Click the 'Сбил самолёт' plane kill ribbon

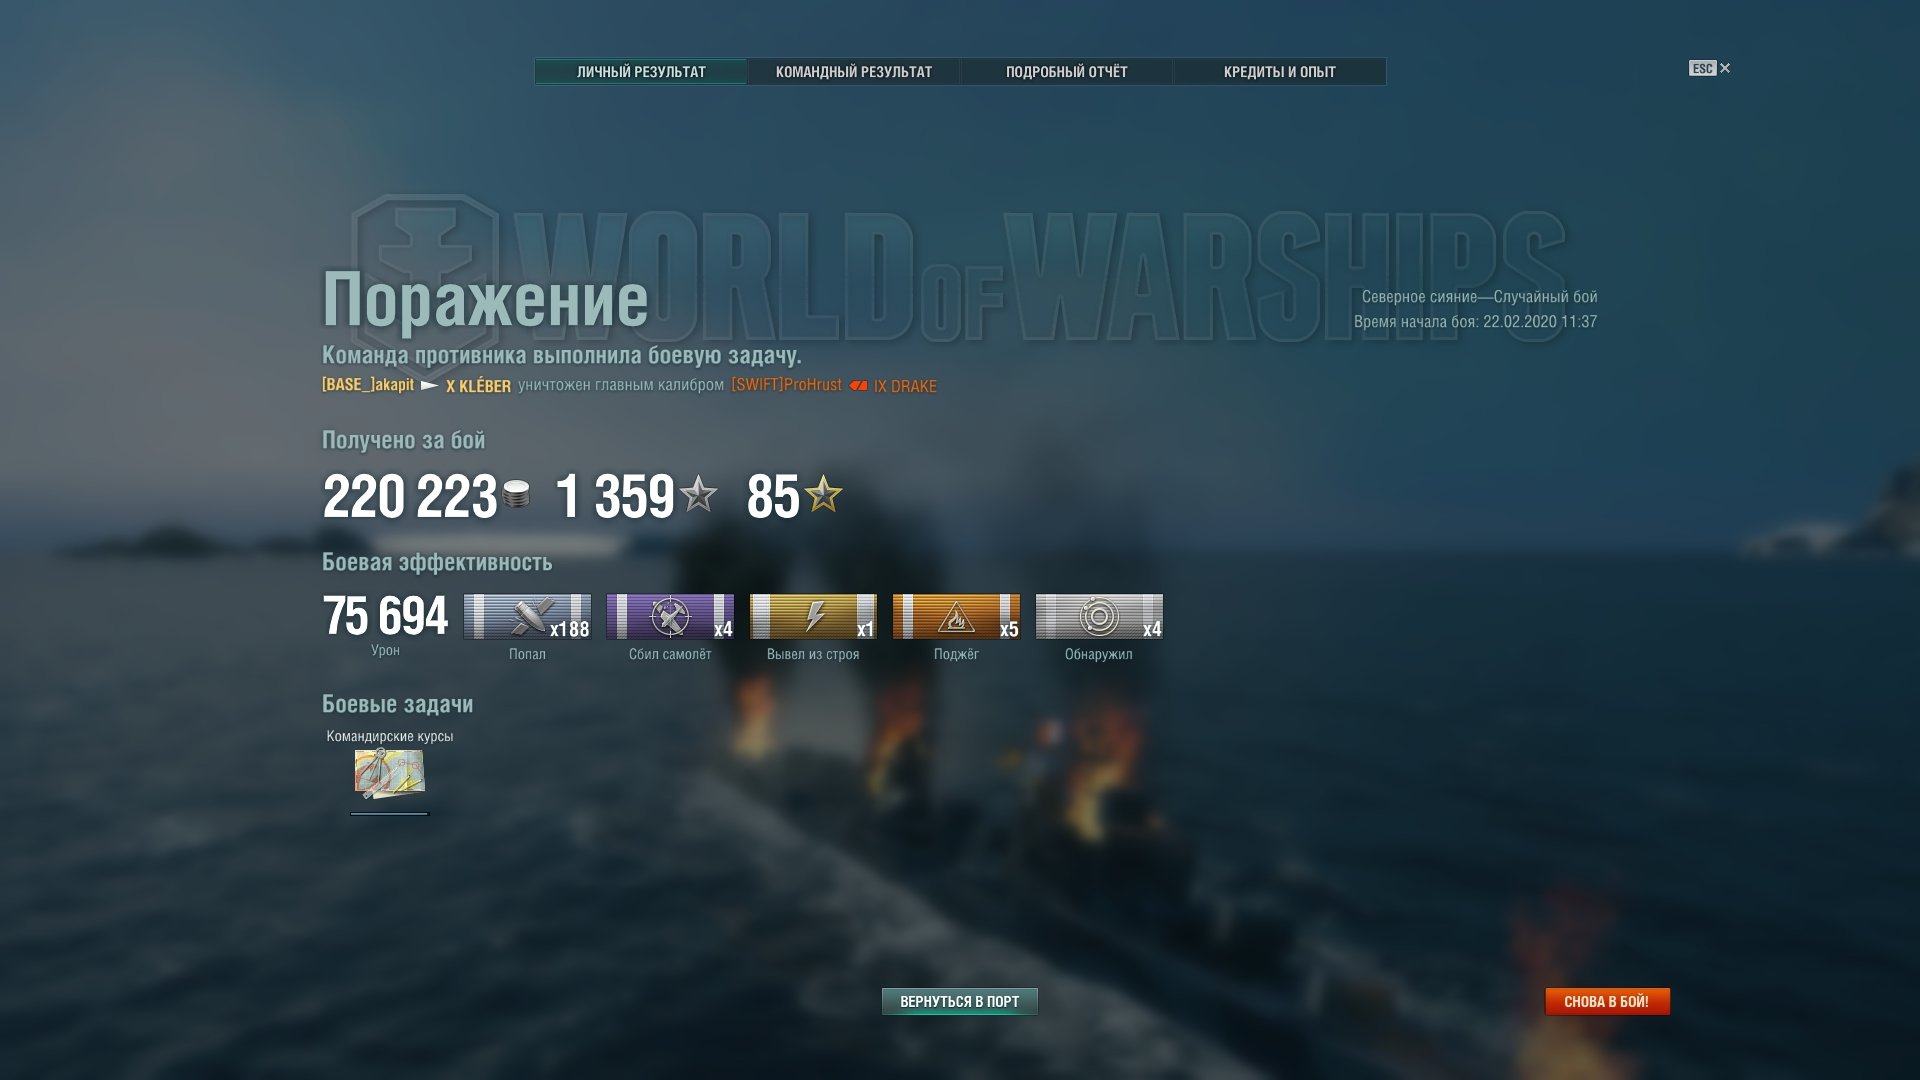(x=670, y=616)
